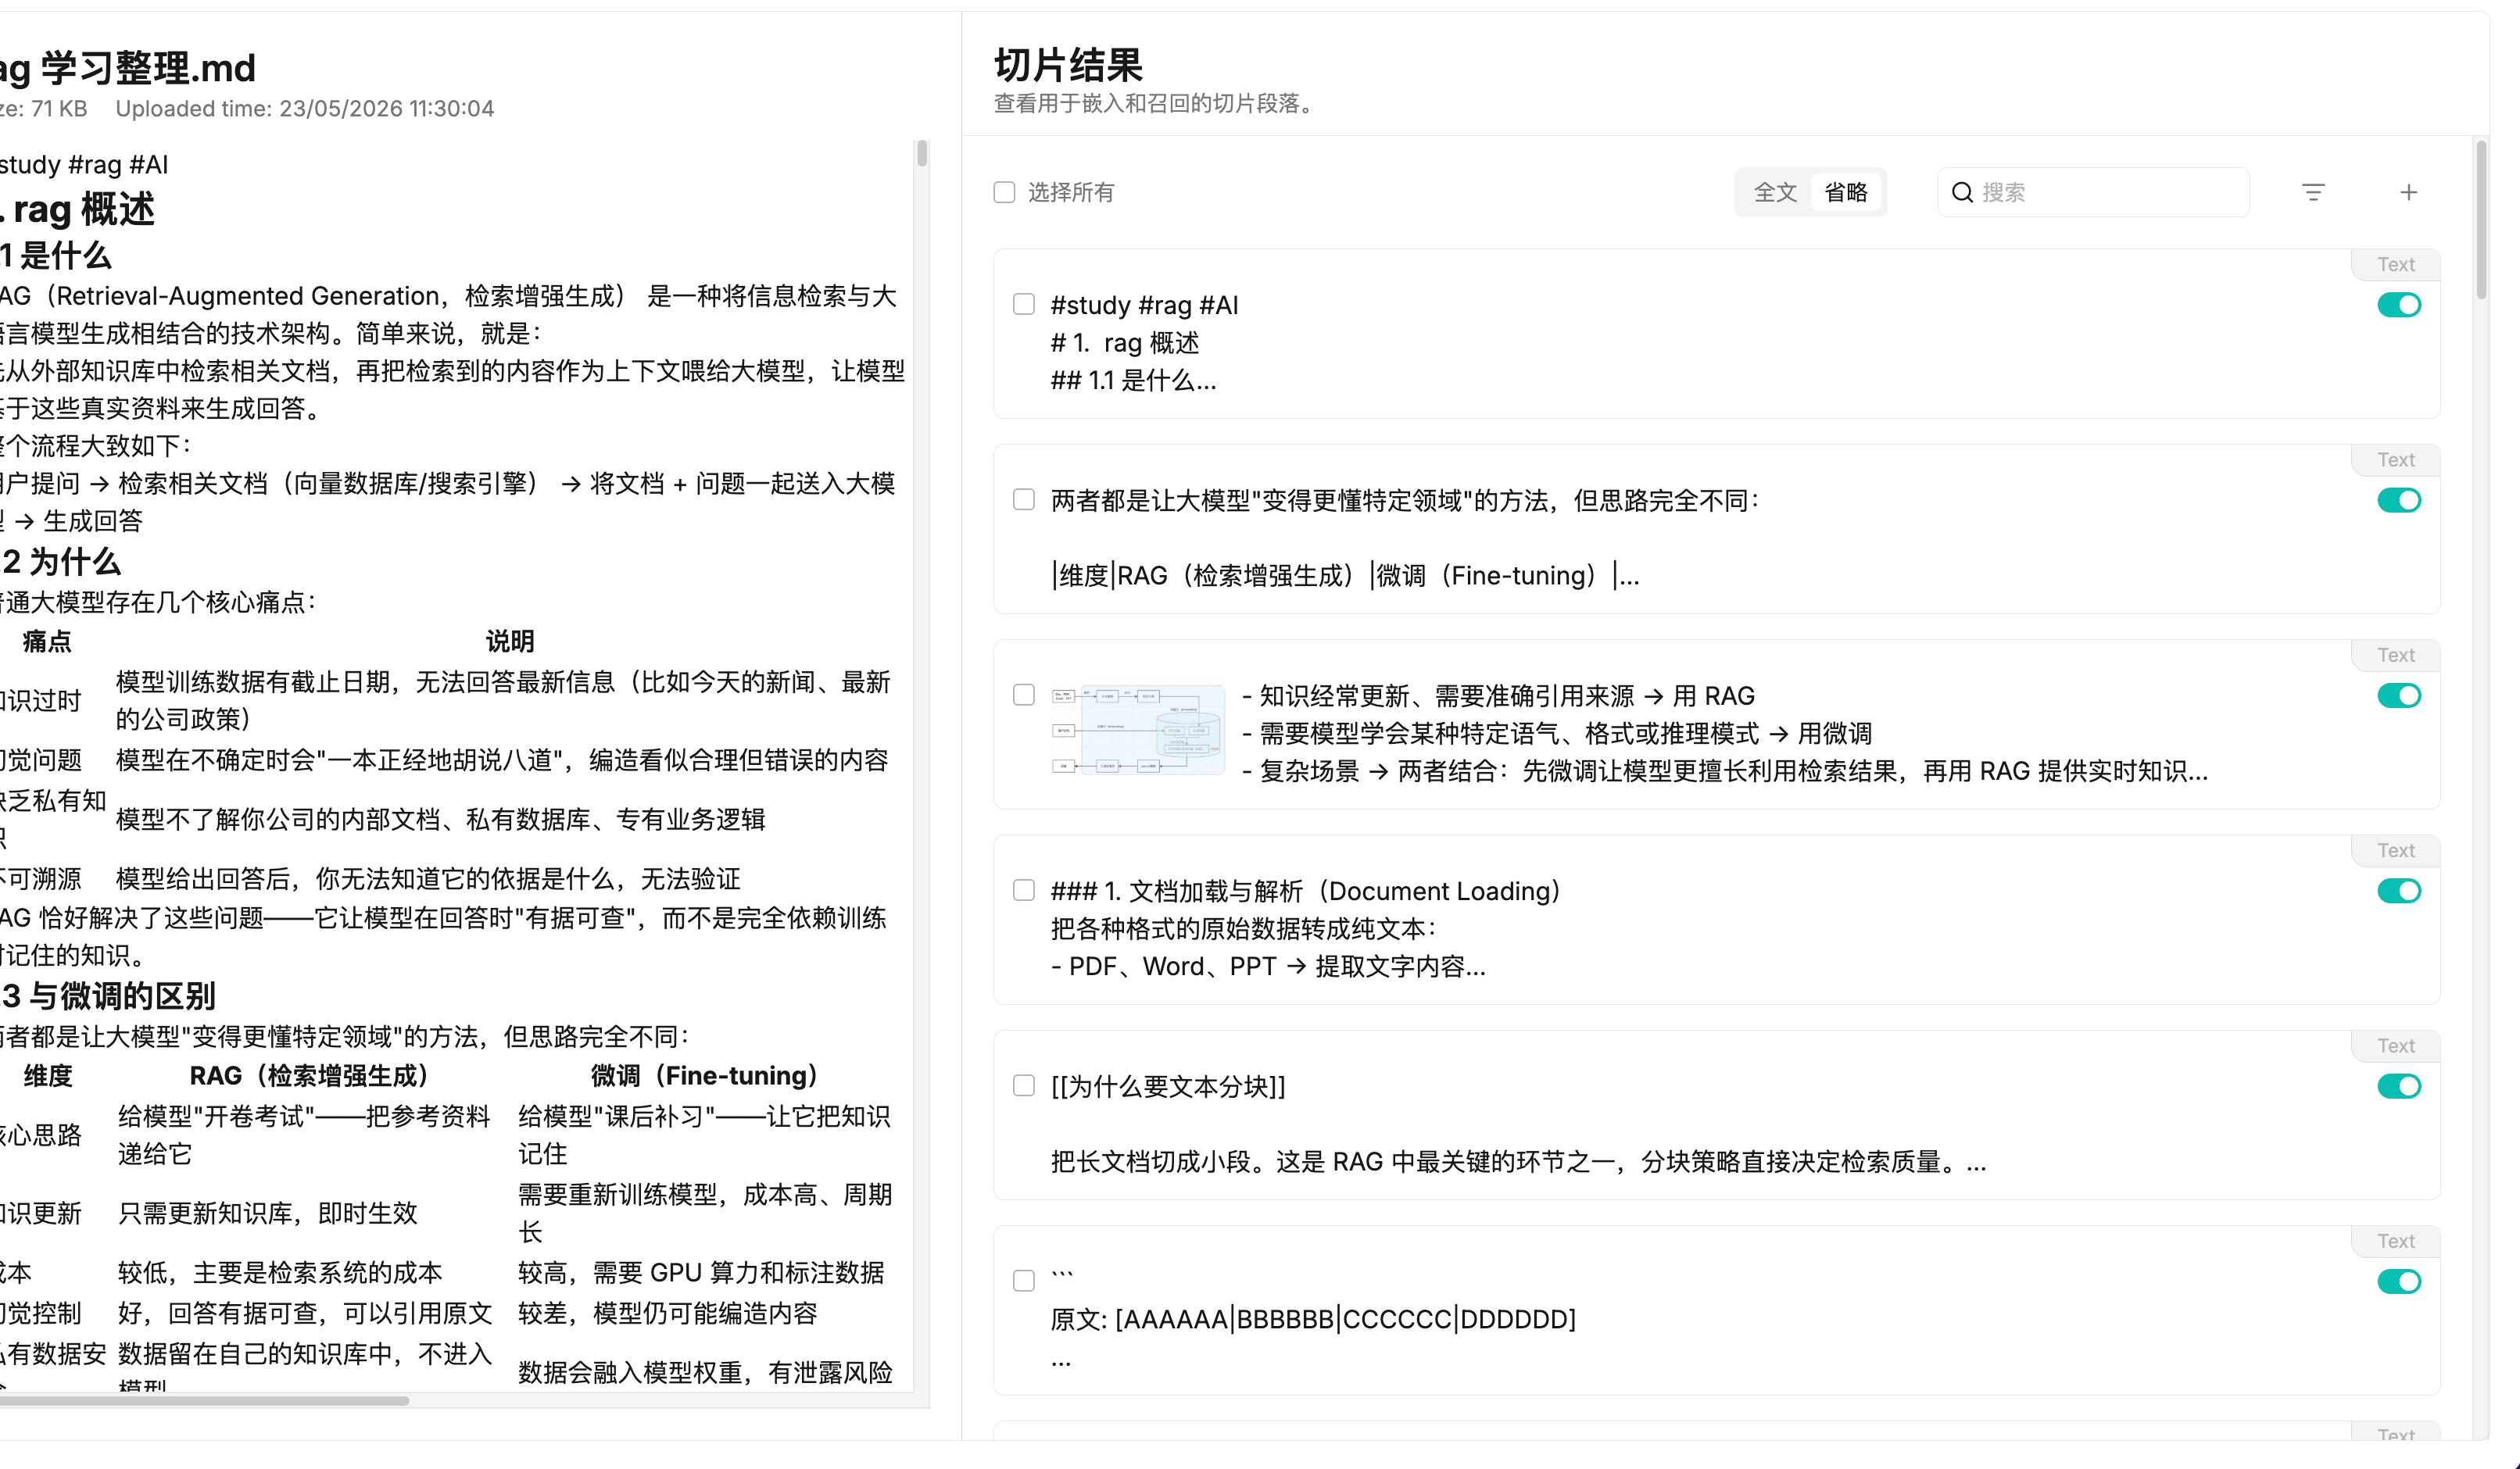The height and width of the screenshot is (1469, 2520).
Task: Click the Text tag on [[为什么要文本分块]] chunk
Action: coord(2396,1045)
